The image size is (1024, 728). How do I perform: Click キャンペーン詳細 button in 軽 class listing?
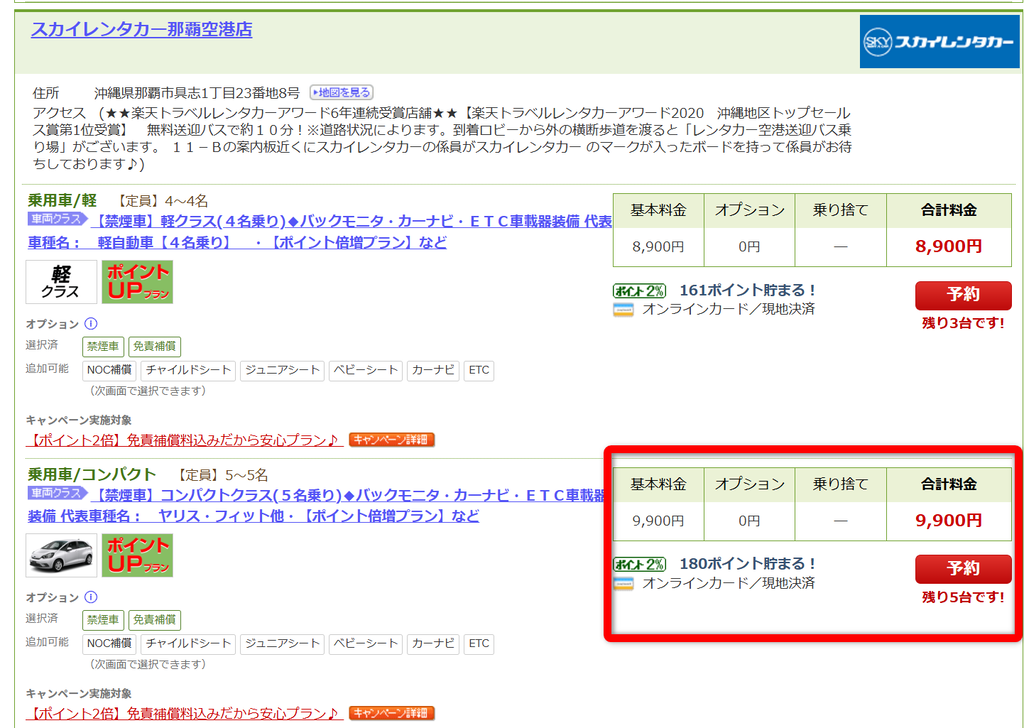click(391, 440)
